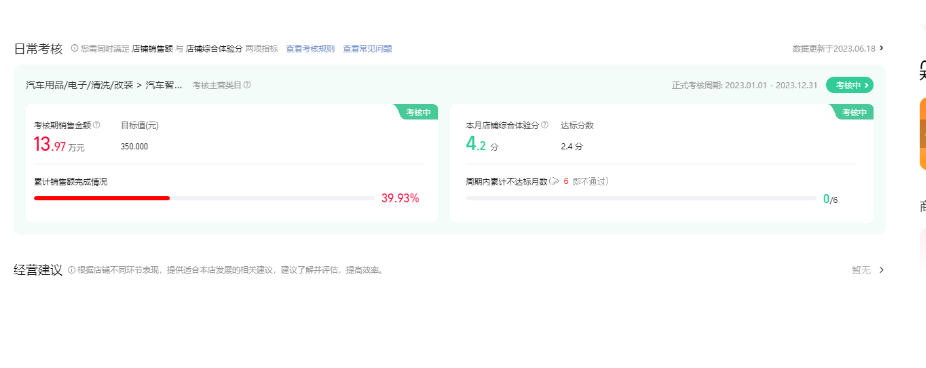Click the 日常考核 section heading
This screenshot has width=926, height=368.
[x=38, y=48]
